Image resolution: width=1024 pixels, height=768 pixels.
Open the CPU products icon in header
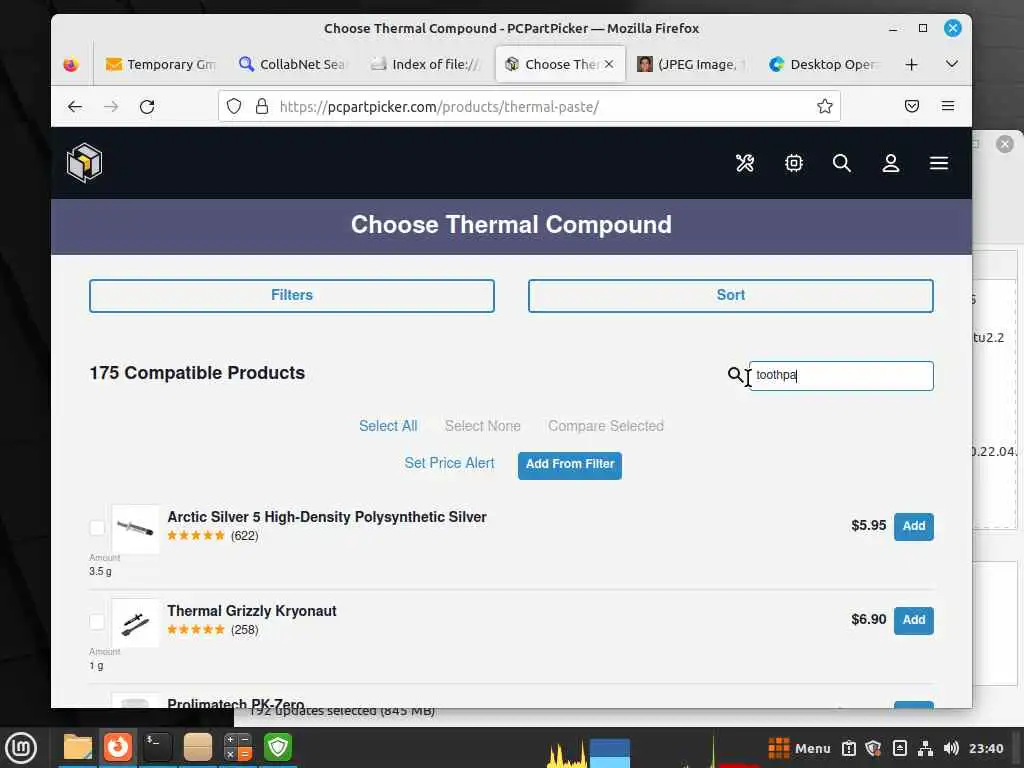click(793, 163)
